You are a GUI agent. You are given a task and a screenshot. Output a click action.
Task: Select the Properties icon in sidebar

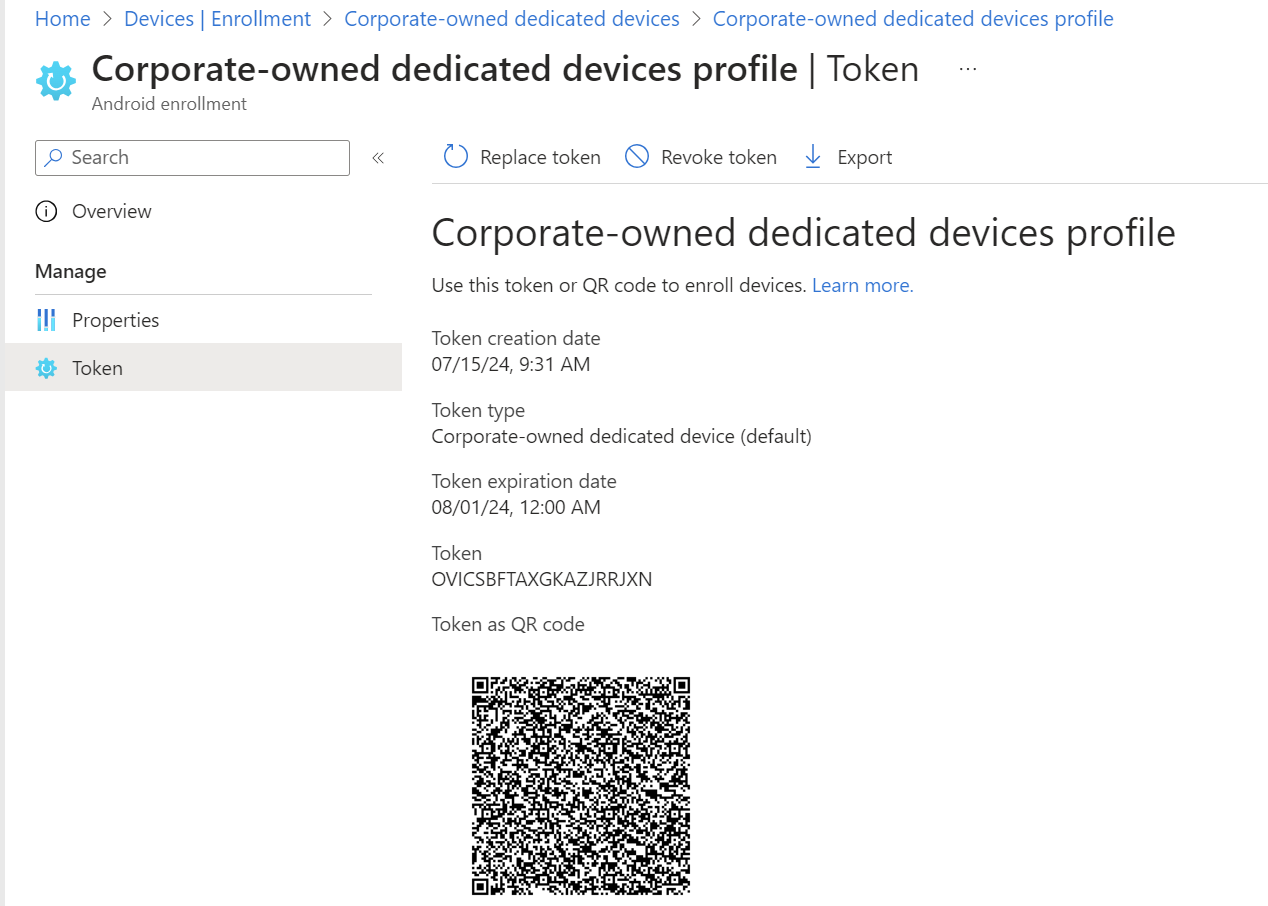47,319
